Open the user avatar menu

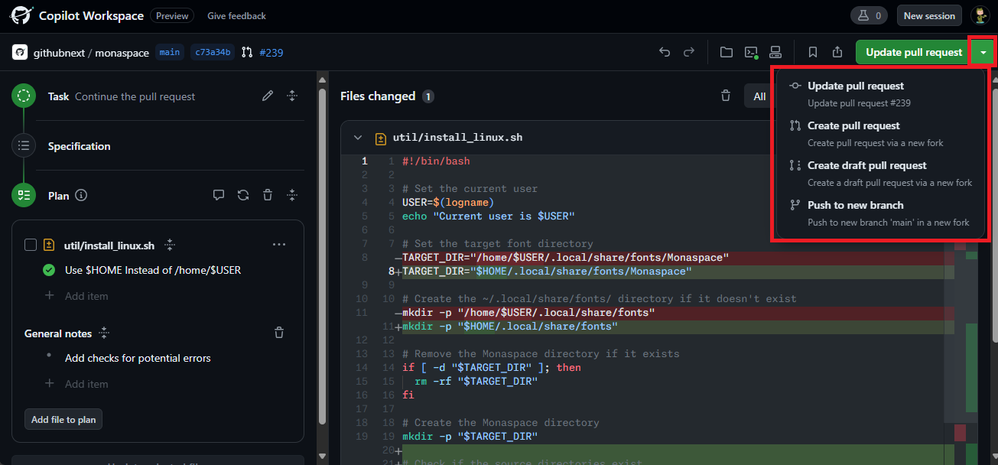click(x=980, y=16)
